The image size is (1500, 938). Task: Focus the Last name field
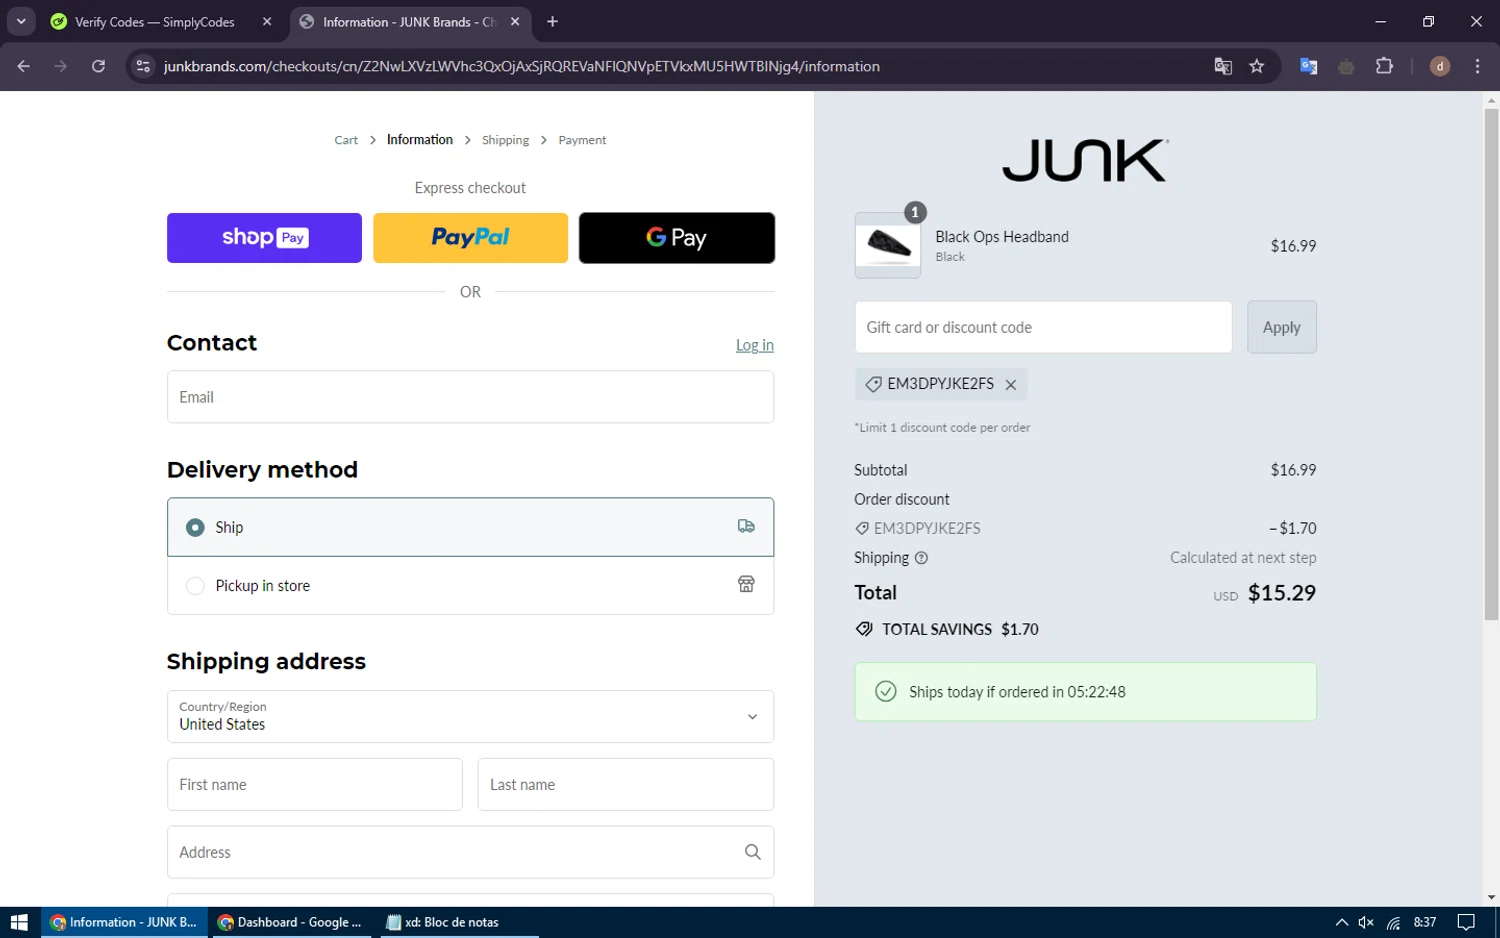(626, 784)
